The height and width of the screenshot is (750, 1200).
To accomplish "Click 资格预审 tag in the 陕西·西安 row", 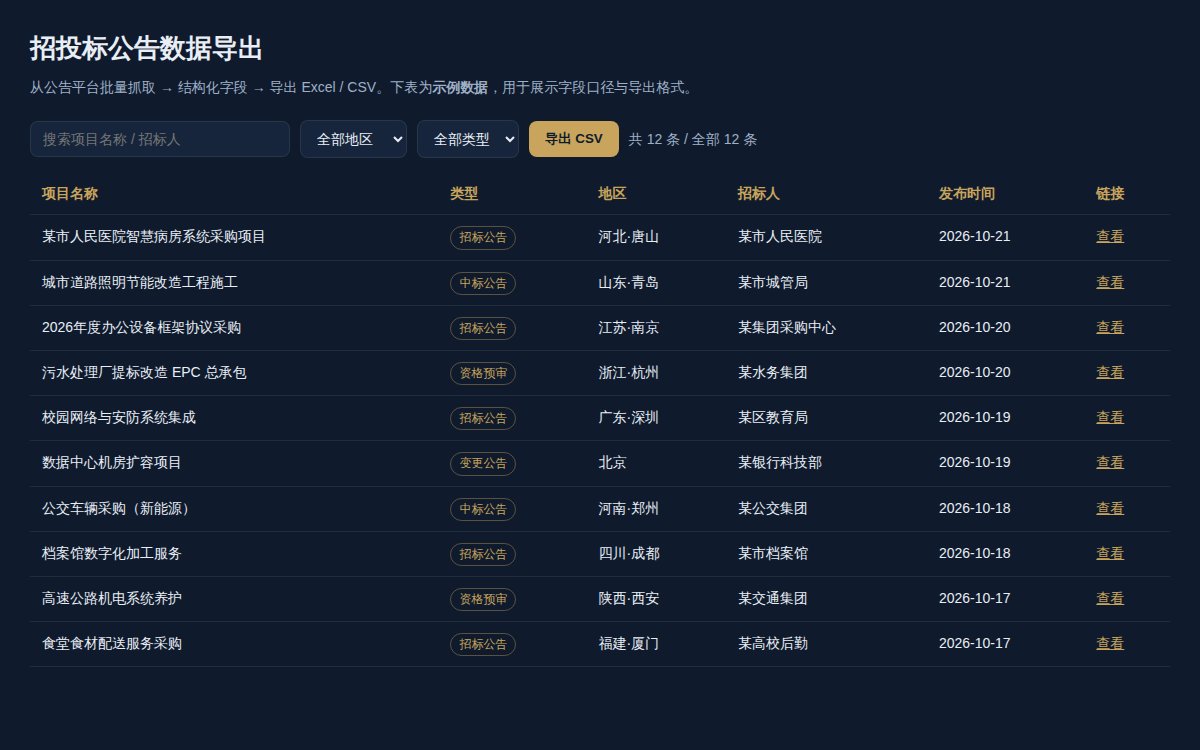I will tap(483, 600).
